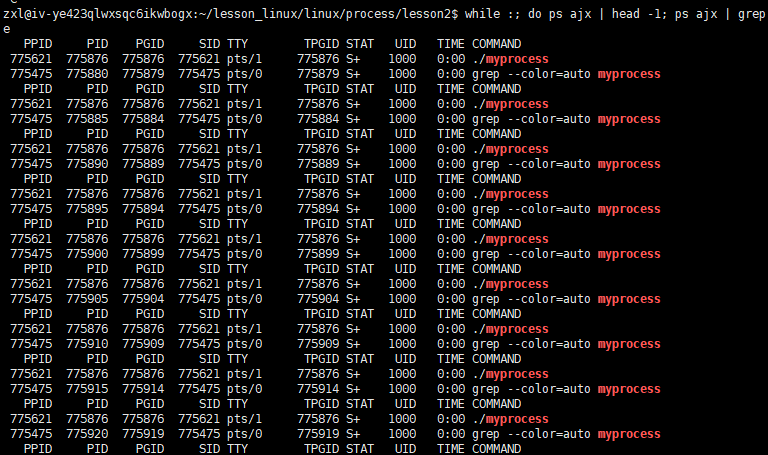The image size is (768, 455).
Task: Select the PID value 775900
Action: click(x=87, y=254)
